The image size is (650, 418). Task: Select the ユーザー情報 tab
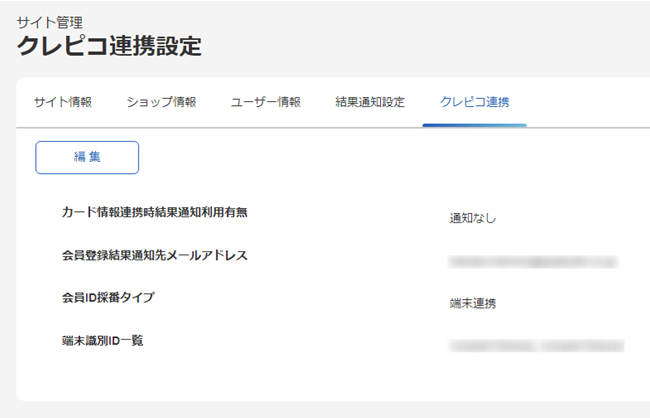266,102
